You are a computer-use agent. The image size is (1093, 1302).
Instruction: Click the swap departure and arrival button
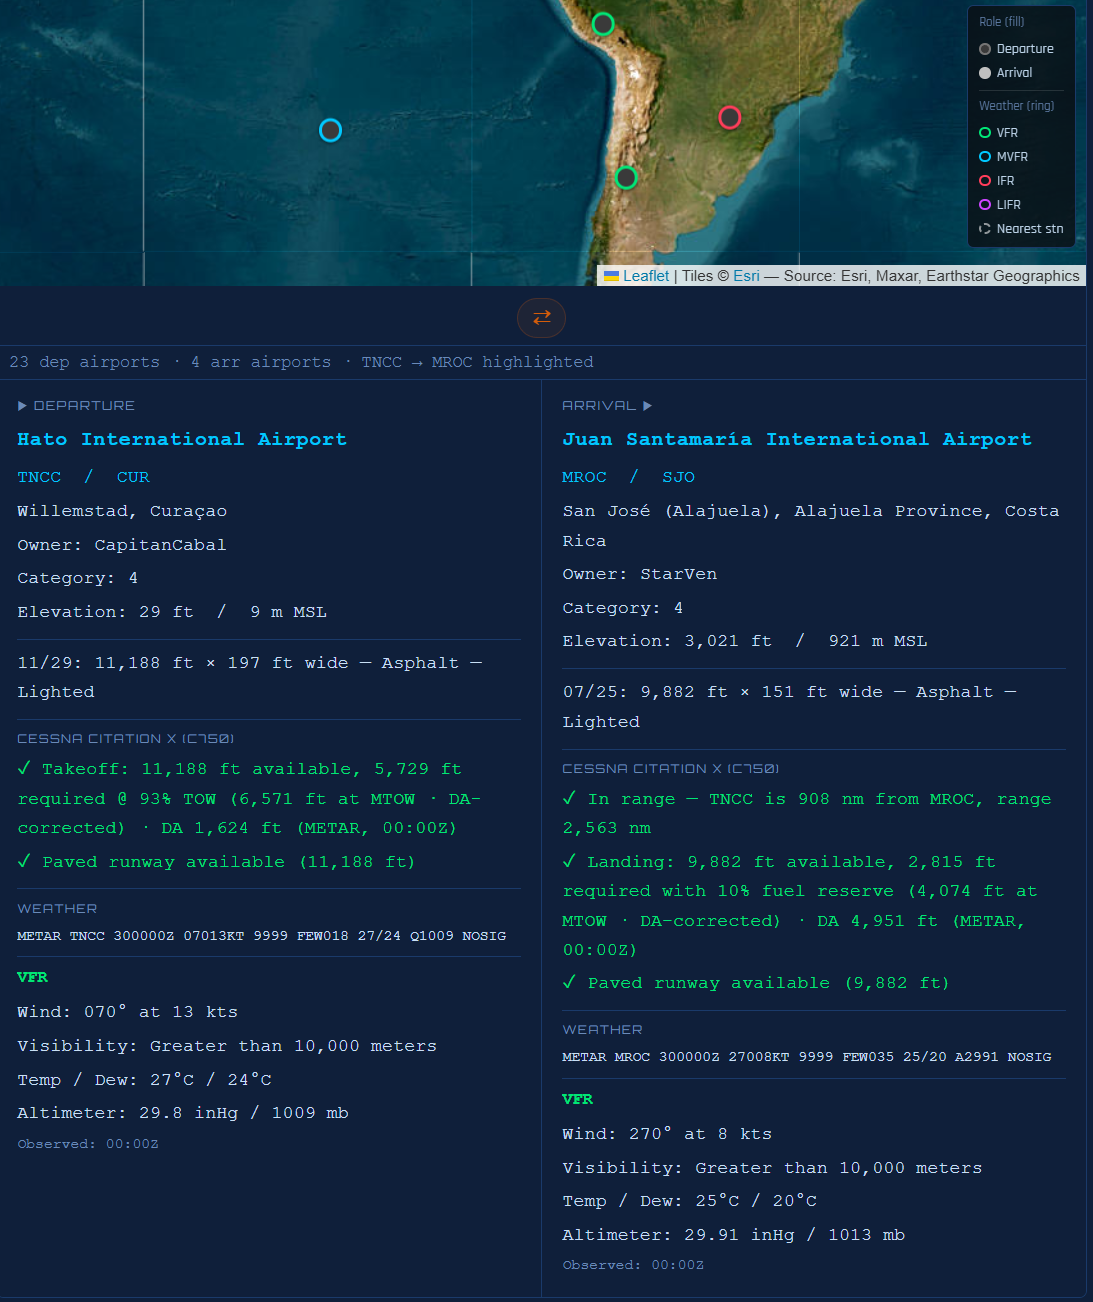tap(541, 318)
